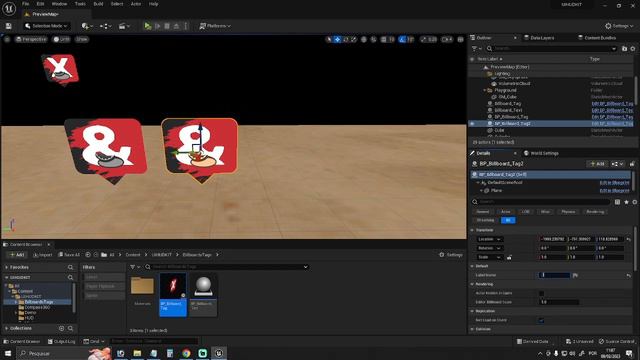This screenshot has width=640, height=360.
Task: Open the Settings menu at top right
Action: [619, 26]
